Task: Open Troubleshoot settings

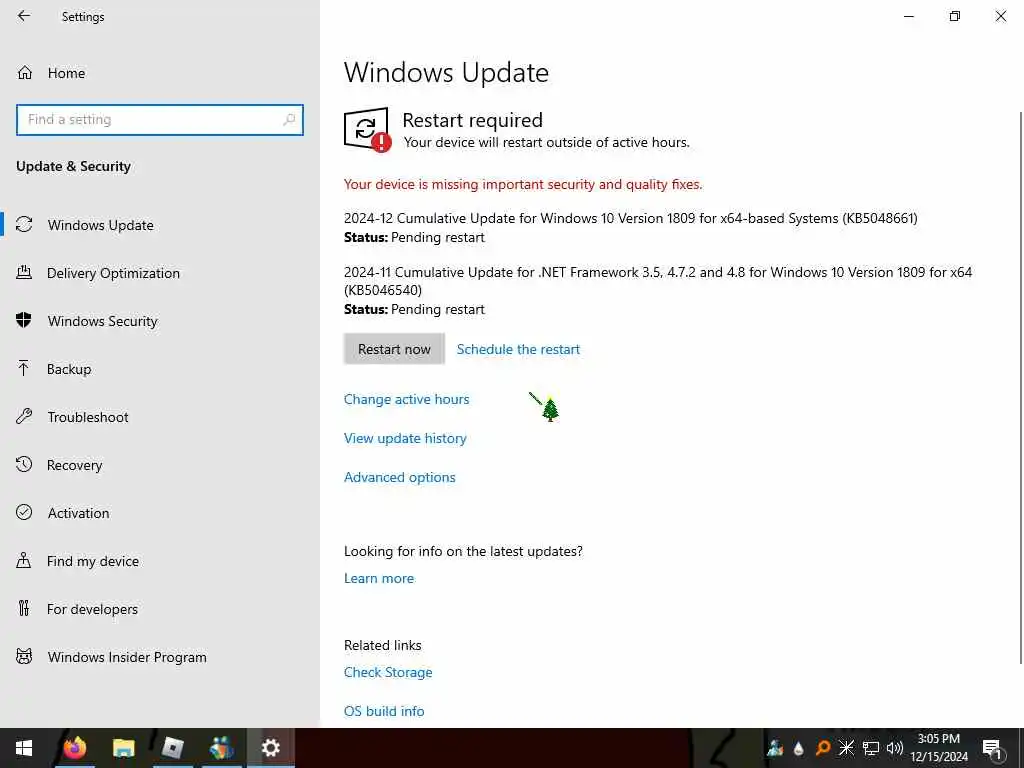Action: tap(88, 417)
